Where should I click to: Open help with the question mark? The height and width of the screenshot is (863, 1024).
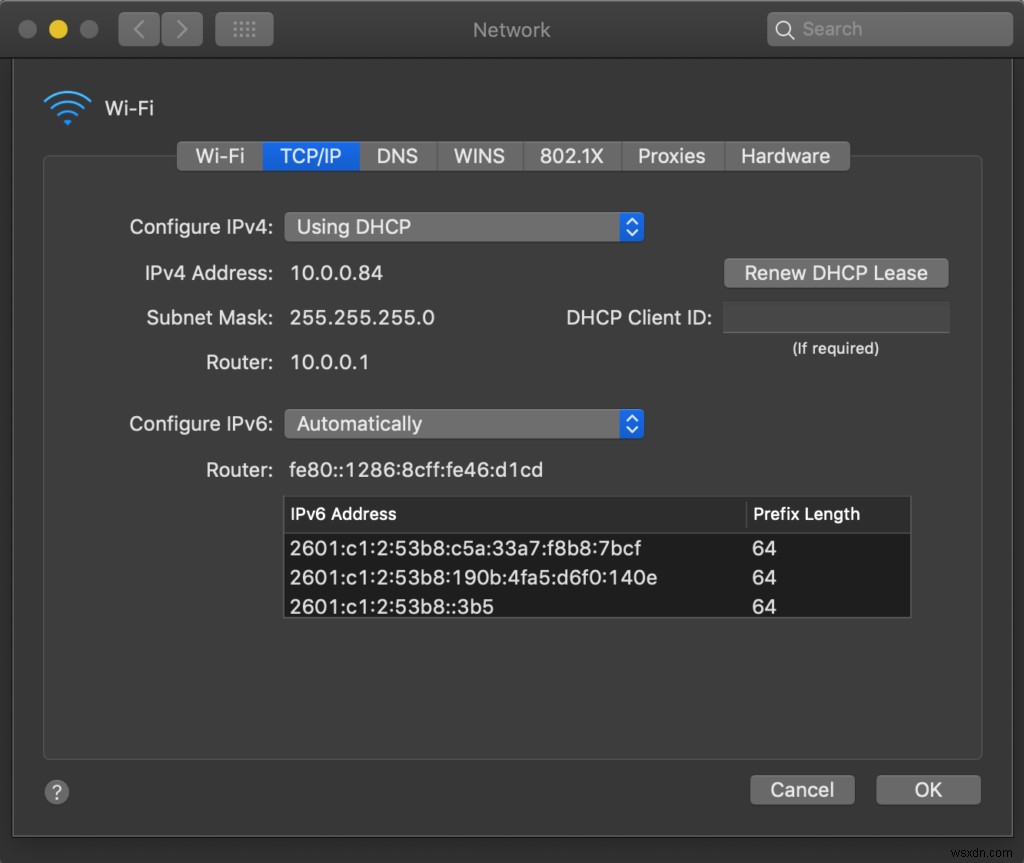pos(57,792)
